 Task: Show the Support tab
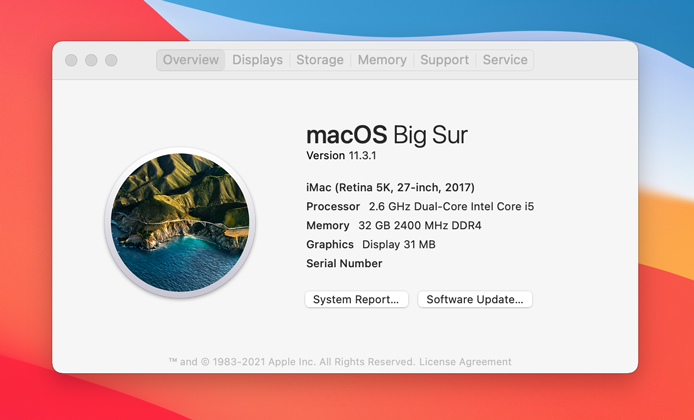point(444,60)
